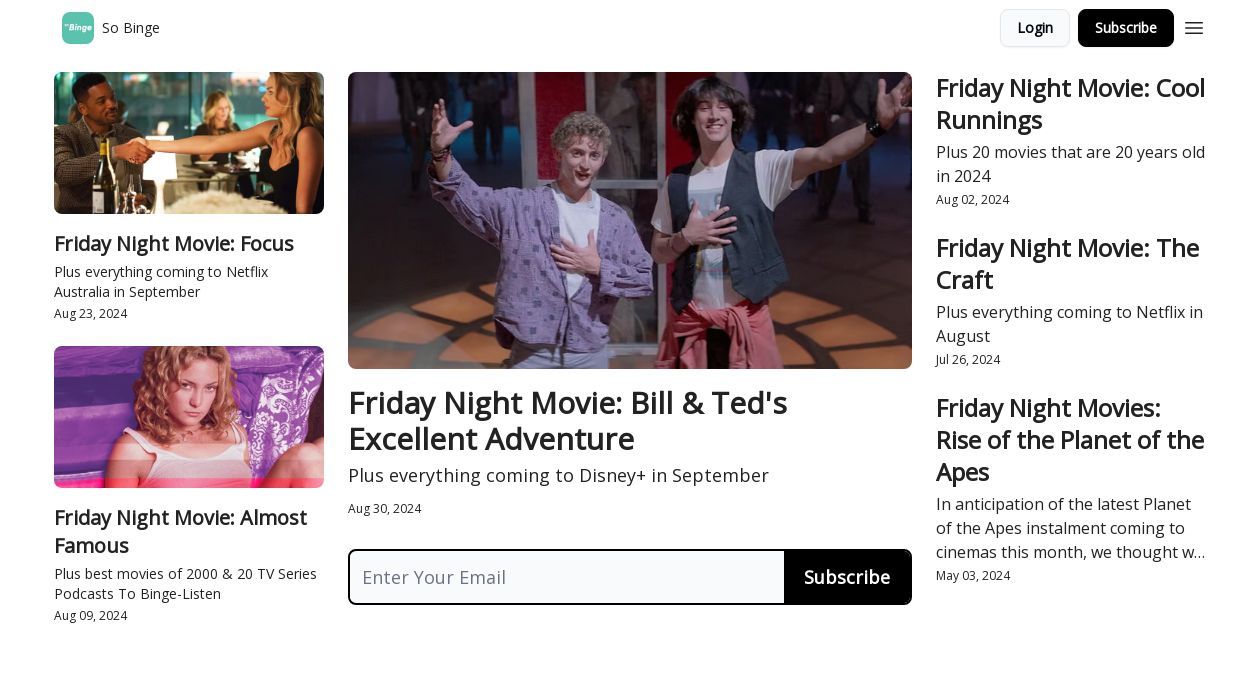Click the Netflix Australia in September subtitle
Viewport: 1260px width, 700px height.
click(x=161, y=282)
